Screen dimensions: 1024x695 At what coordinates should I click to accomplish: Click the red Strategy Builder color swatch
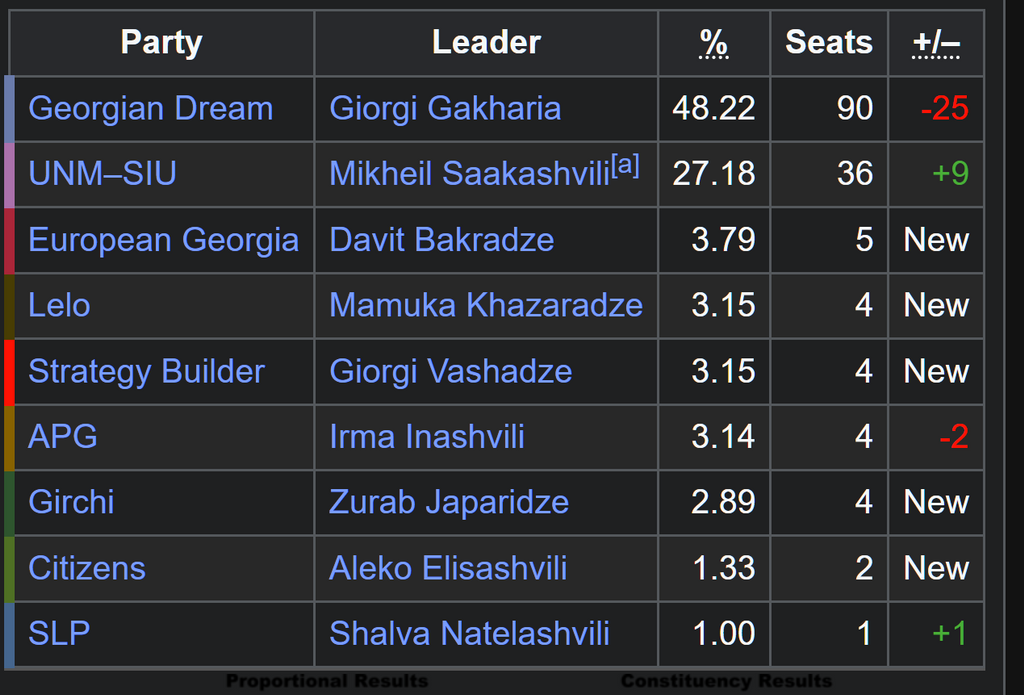[x=9, y=372]
